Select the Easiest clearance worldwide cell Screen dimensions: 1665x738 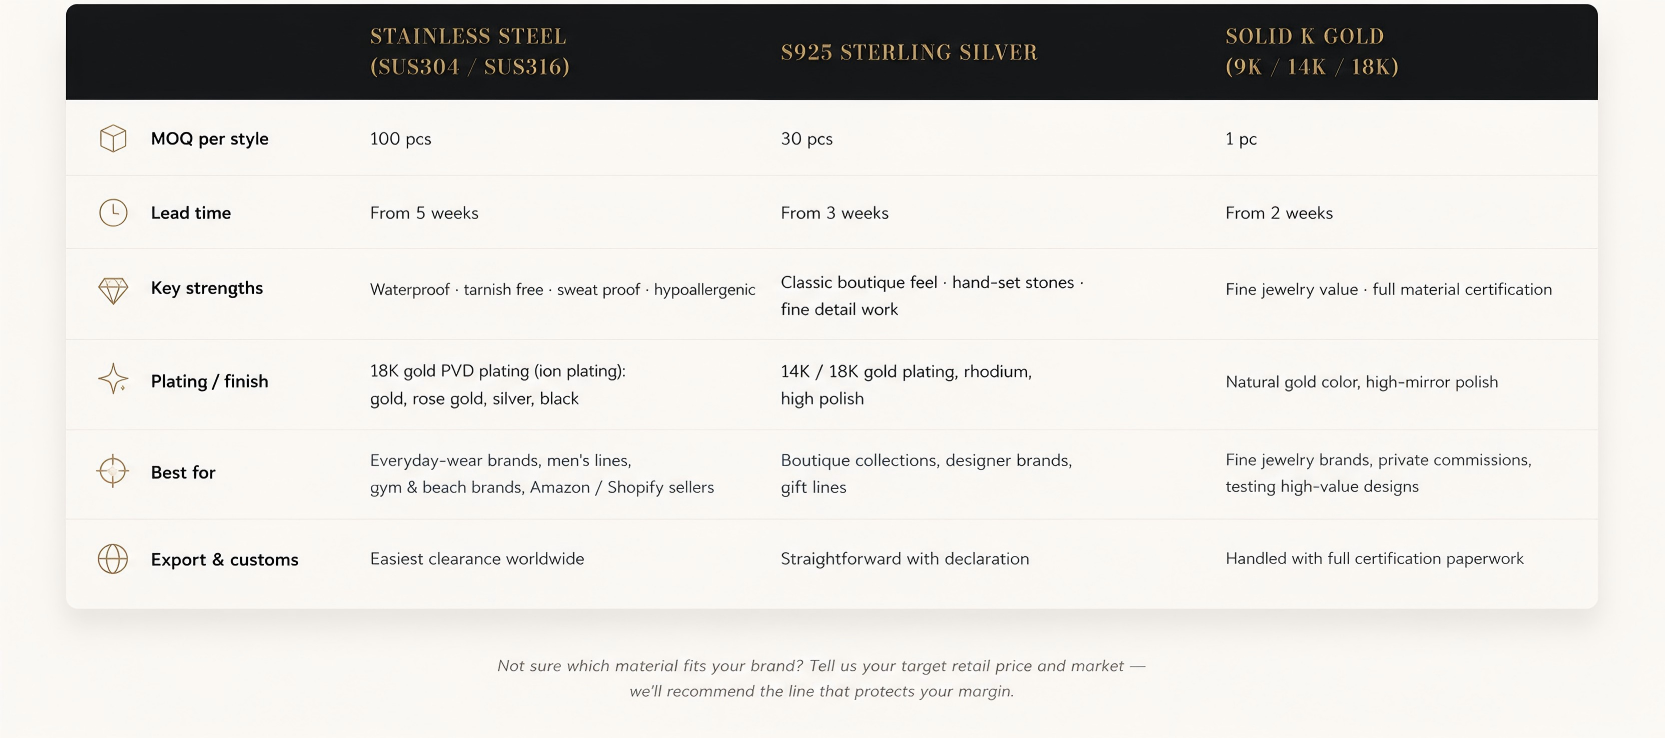(477, 559)
